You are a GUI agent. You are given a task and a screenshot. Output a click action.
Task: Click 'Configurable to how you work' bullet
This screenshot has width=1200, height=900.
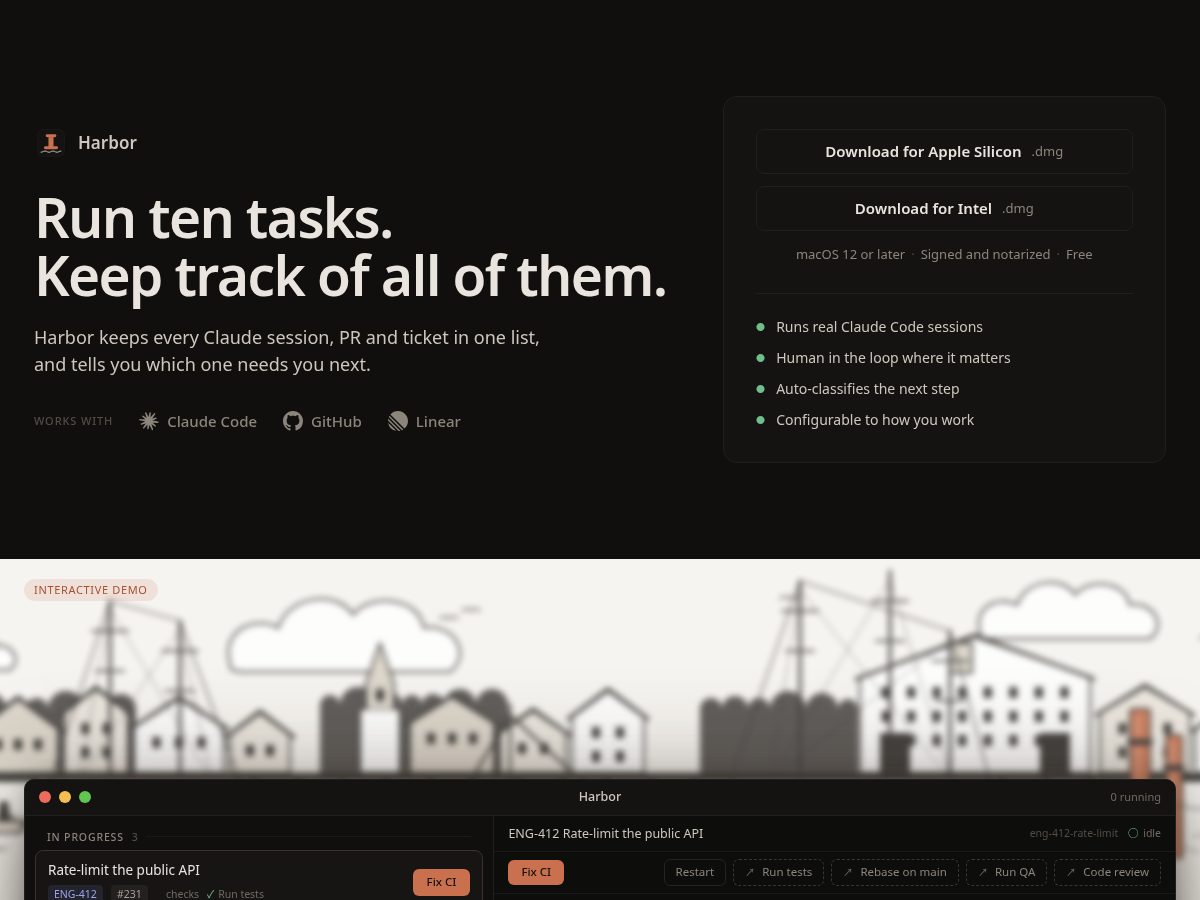point(875,420)
